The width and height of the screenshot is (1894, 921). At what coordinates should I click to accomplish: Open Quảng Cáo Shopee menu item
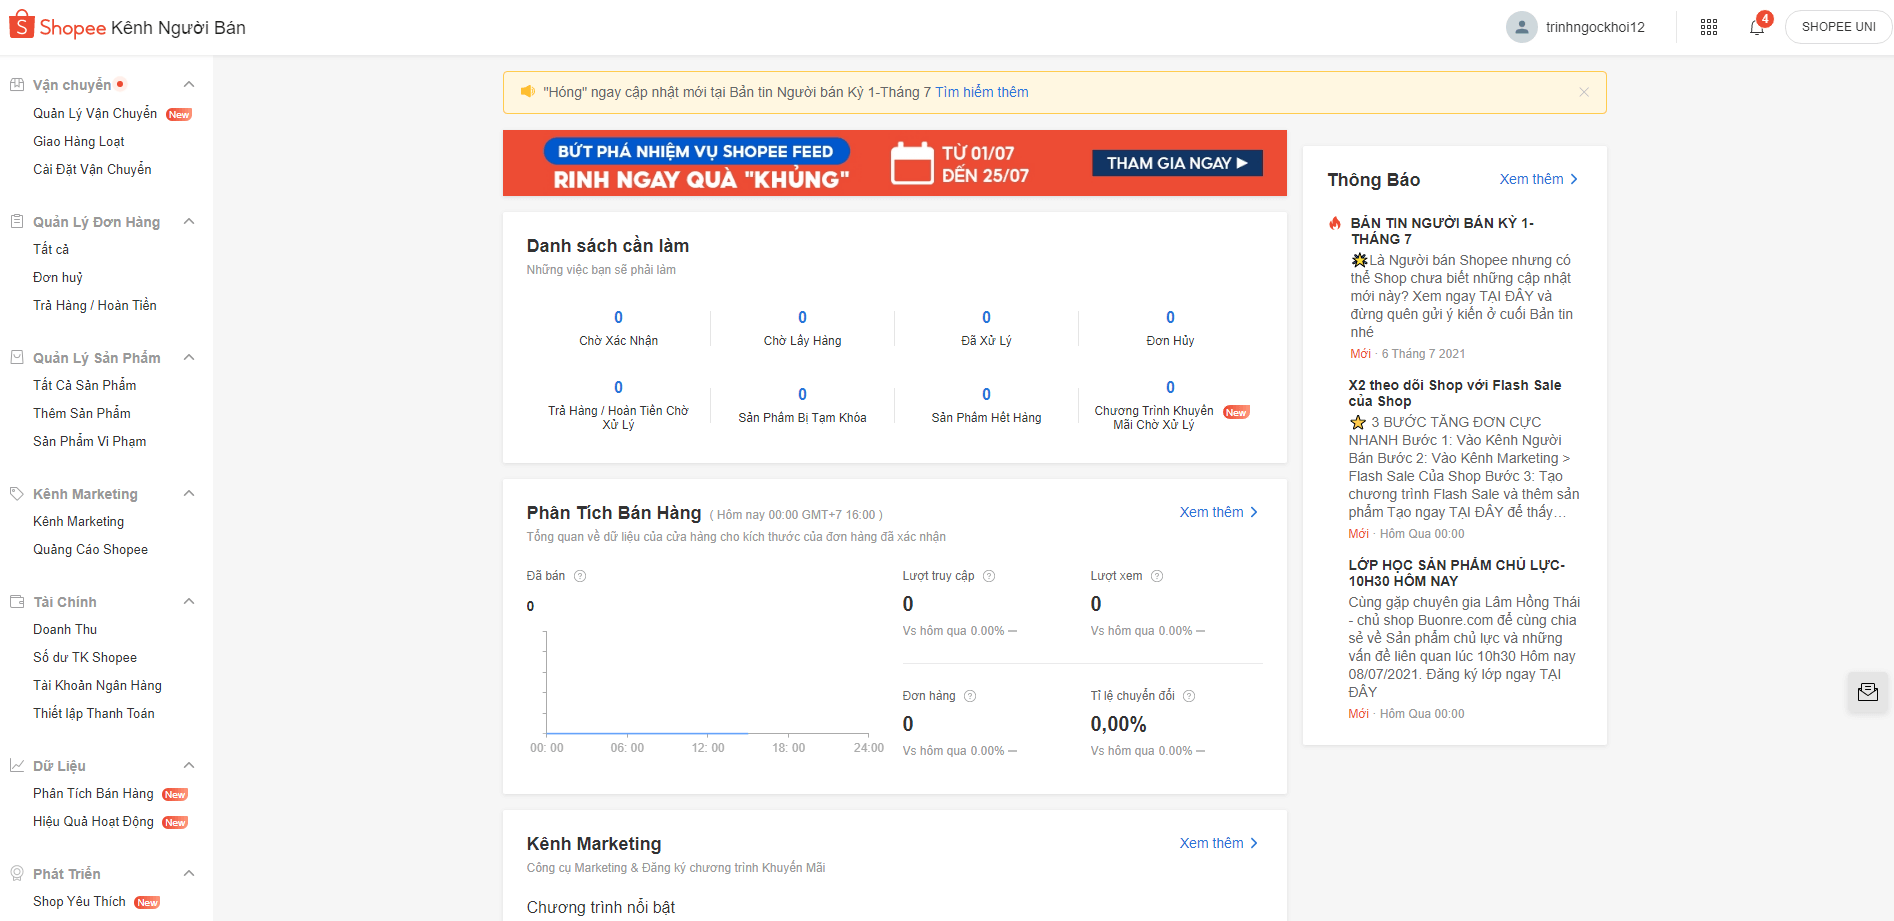point(90,549)
